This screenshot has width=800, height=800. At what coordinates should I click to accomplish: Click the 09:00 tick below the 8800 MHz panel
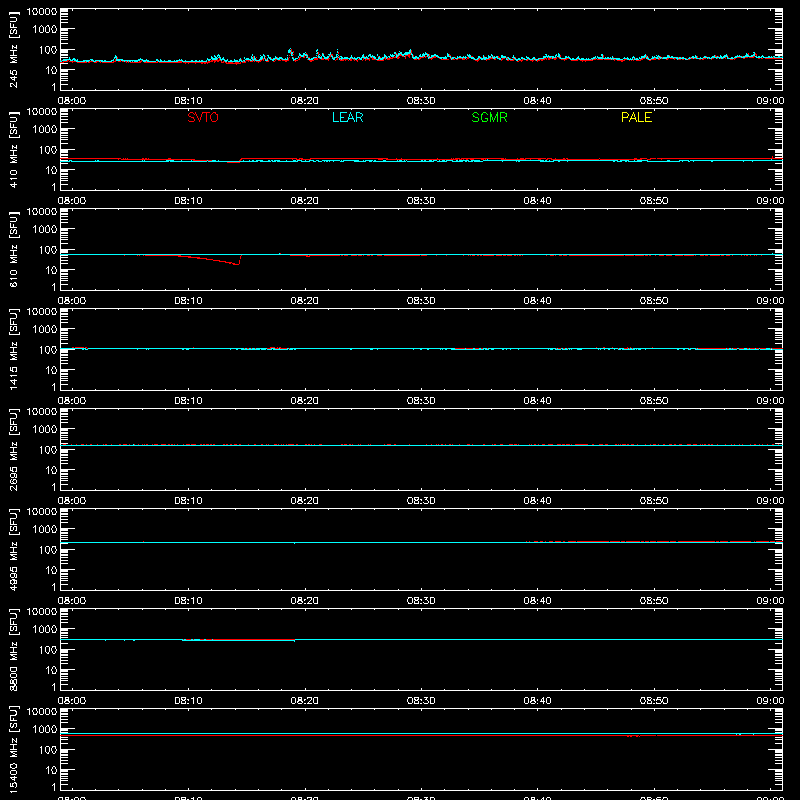(x=770, y=701)
